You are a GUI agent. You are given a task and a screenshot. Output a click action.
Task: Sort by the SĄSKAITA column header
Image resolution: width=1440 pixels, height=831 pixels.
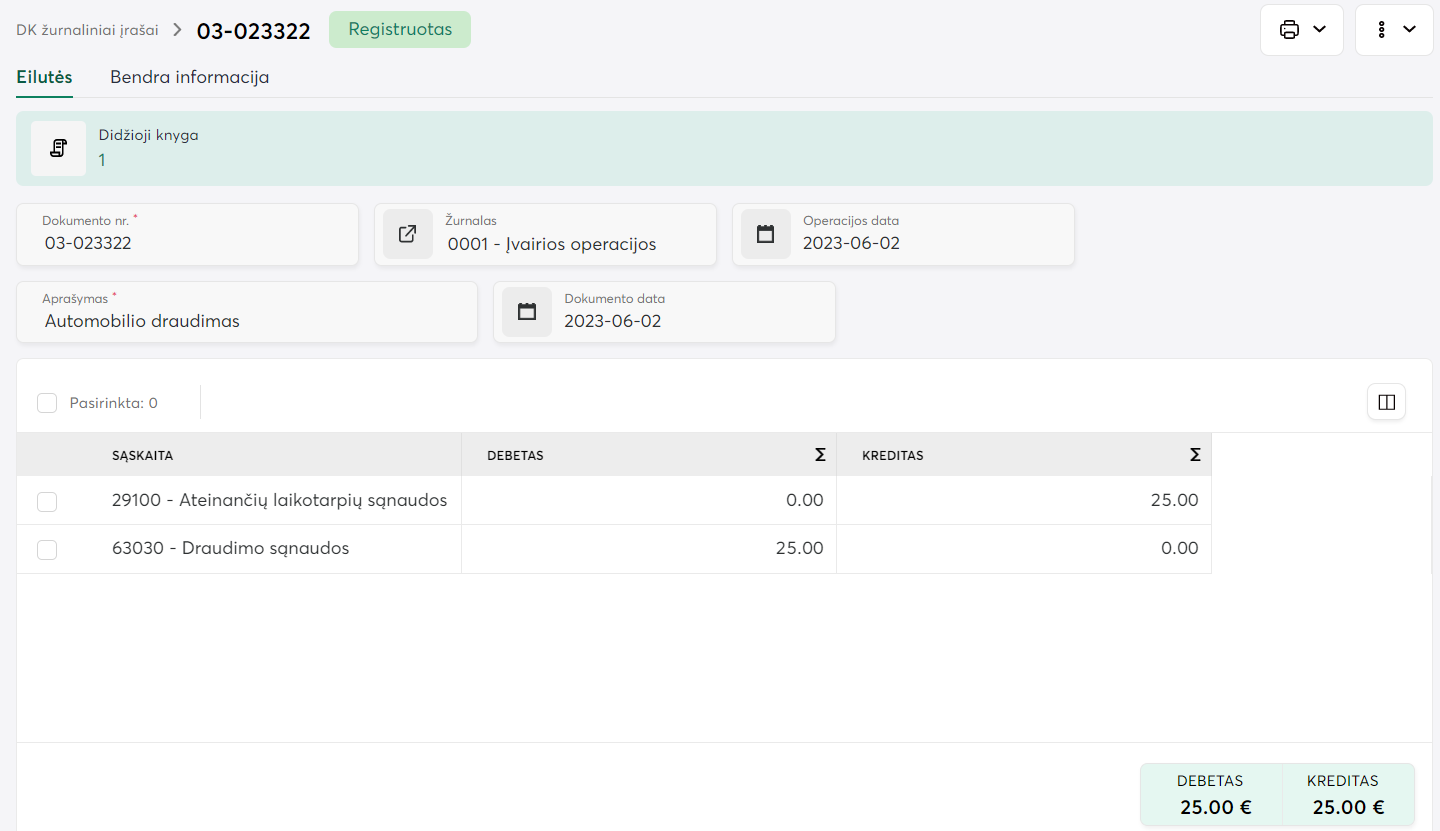click(143, 455)
